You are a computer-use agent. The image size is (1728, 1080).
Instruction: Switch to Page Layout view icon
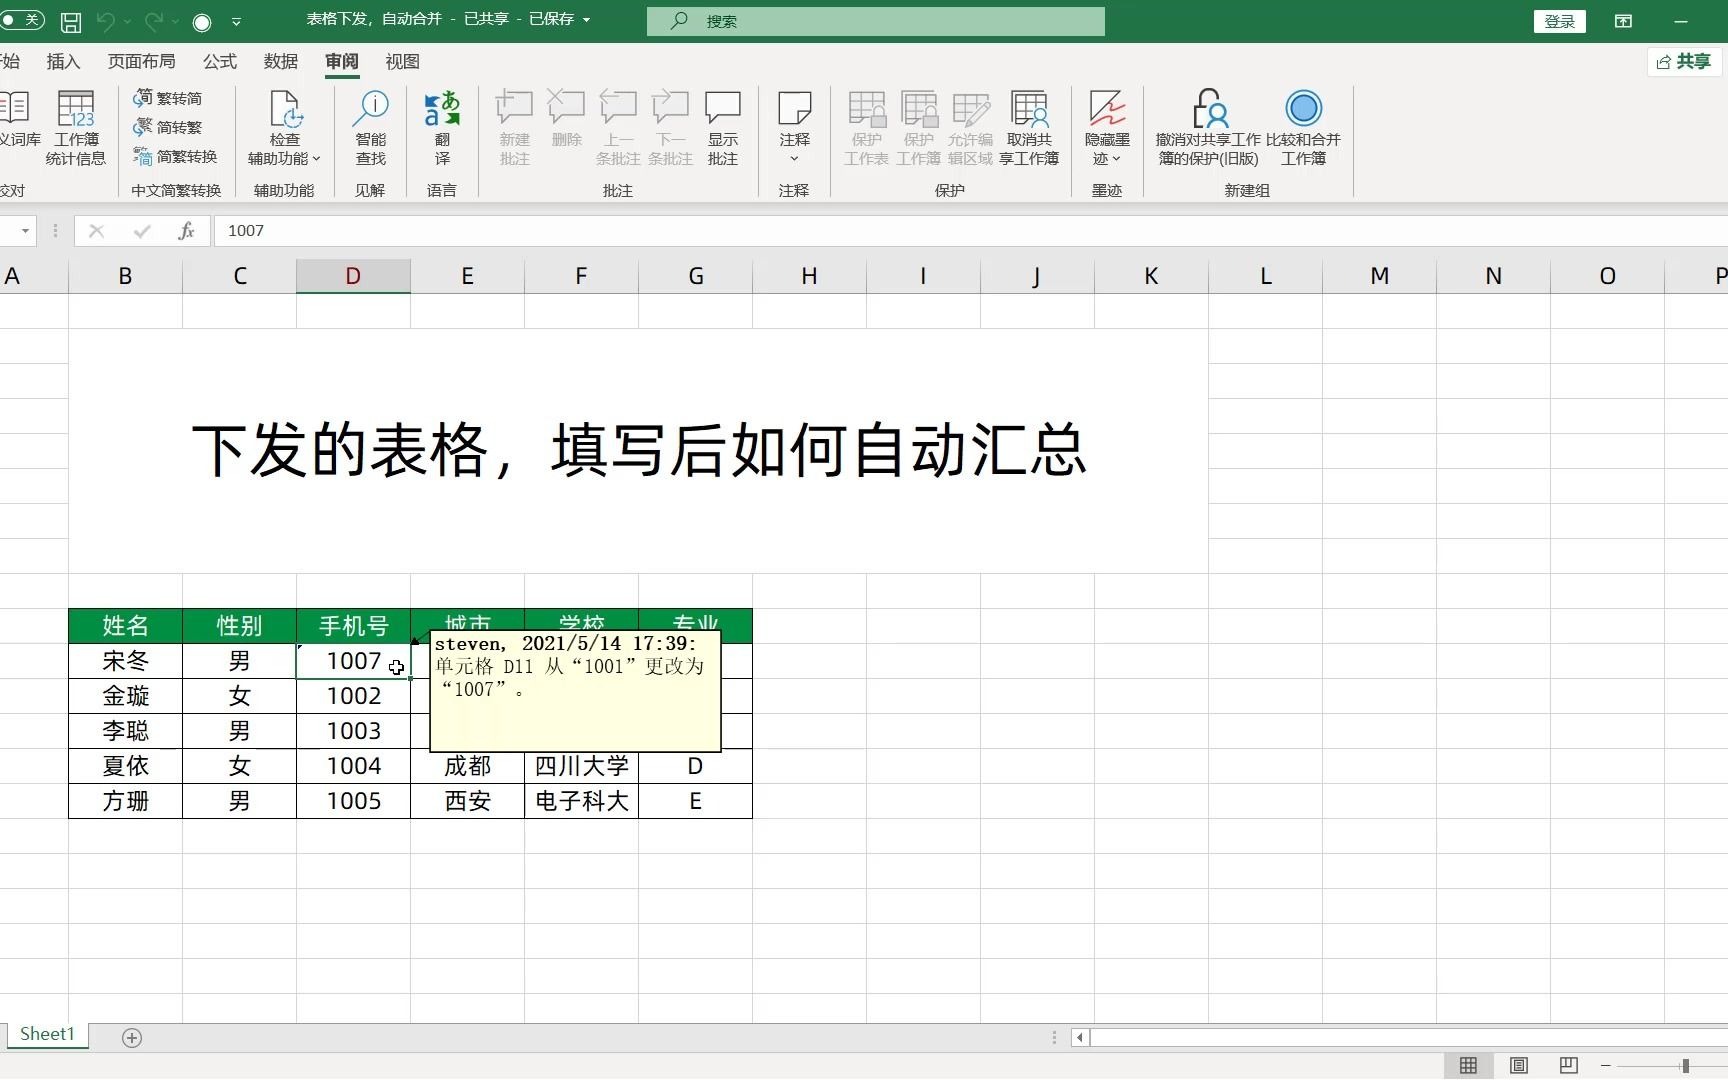pyautogui.click(x=1518, y=1066)
